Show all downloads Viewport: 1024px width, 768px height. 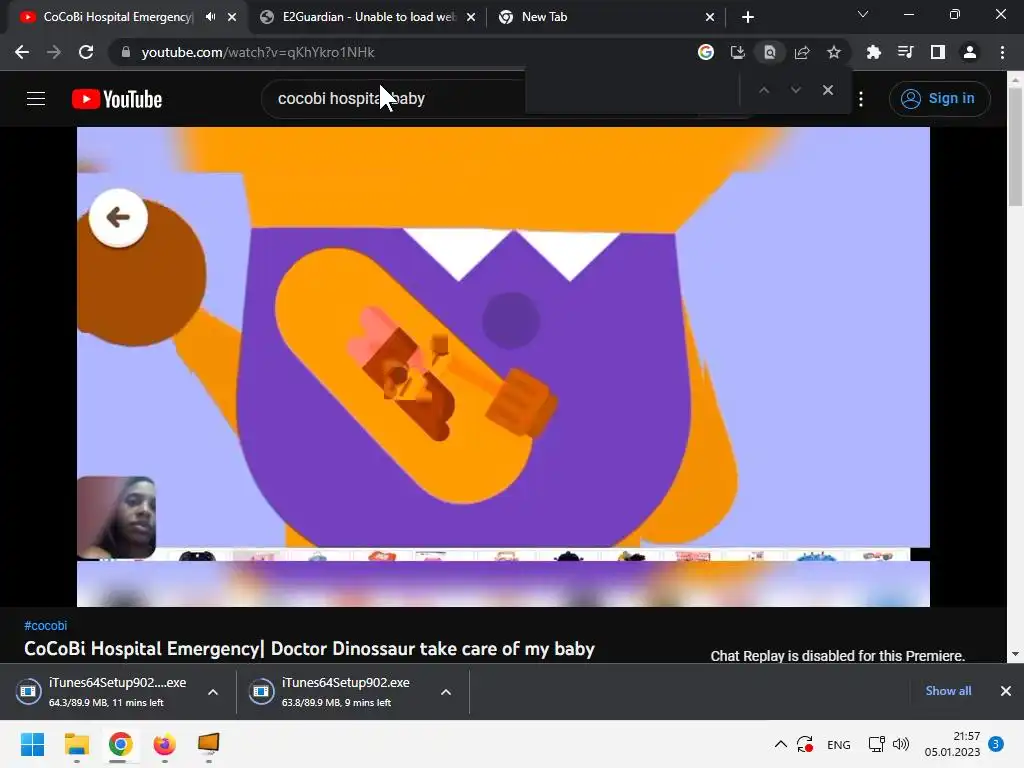tap(948, 691)
